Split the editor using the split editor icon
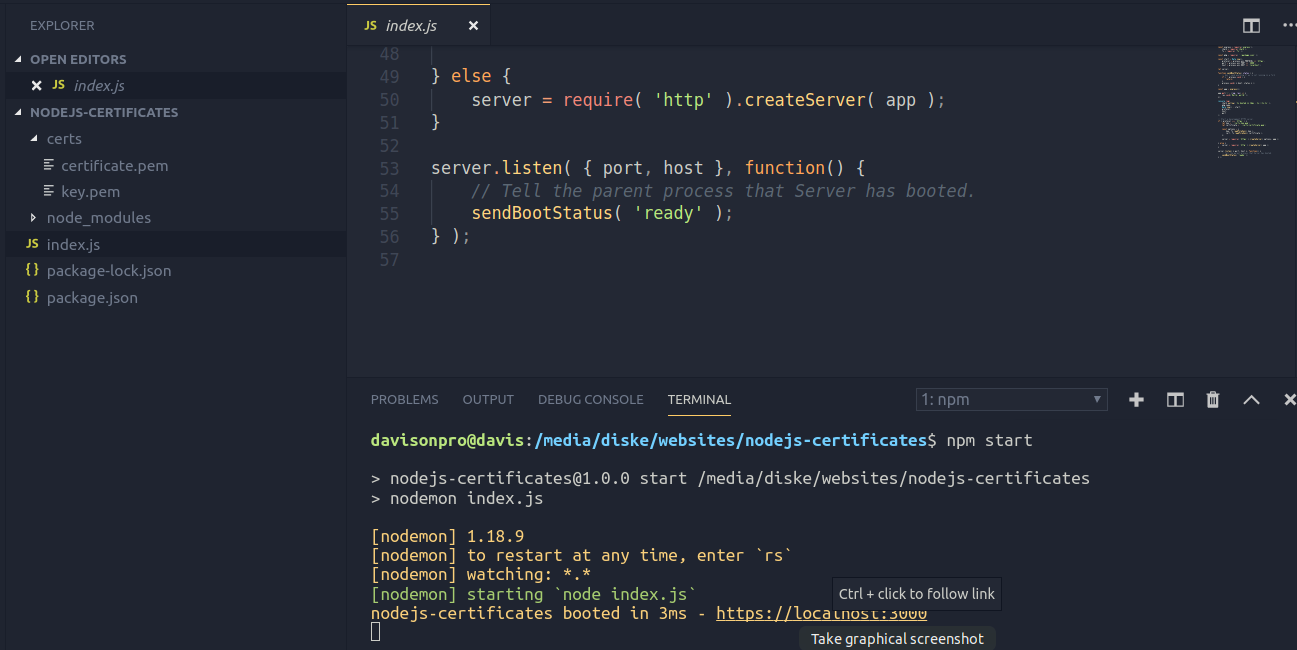Image resolution: width=1297 pixels, height=650 pixels. pyautogui.click(x=1250, y=25)
